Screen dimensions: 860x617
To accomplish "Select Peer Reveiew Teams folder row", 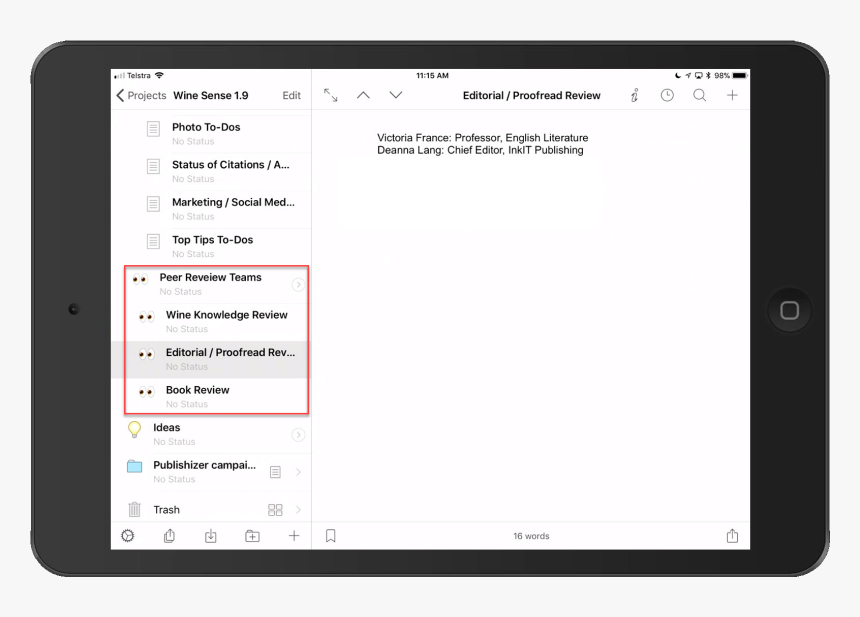I will (211, 284).
